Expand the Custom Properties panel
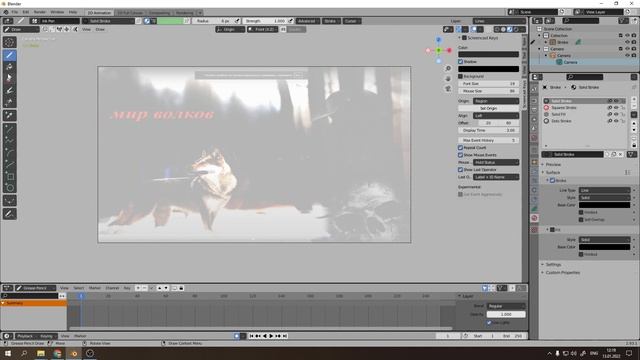640x360 pixels. pos(562,273)
